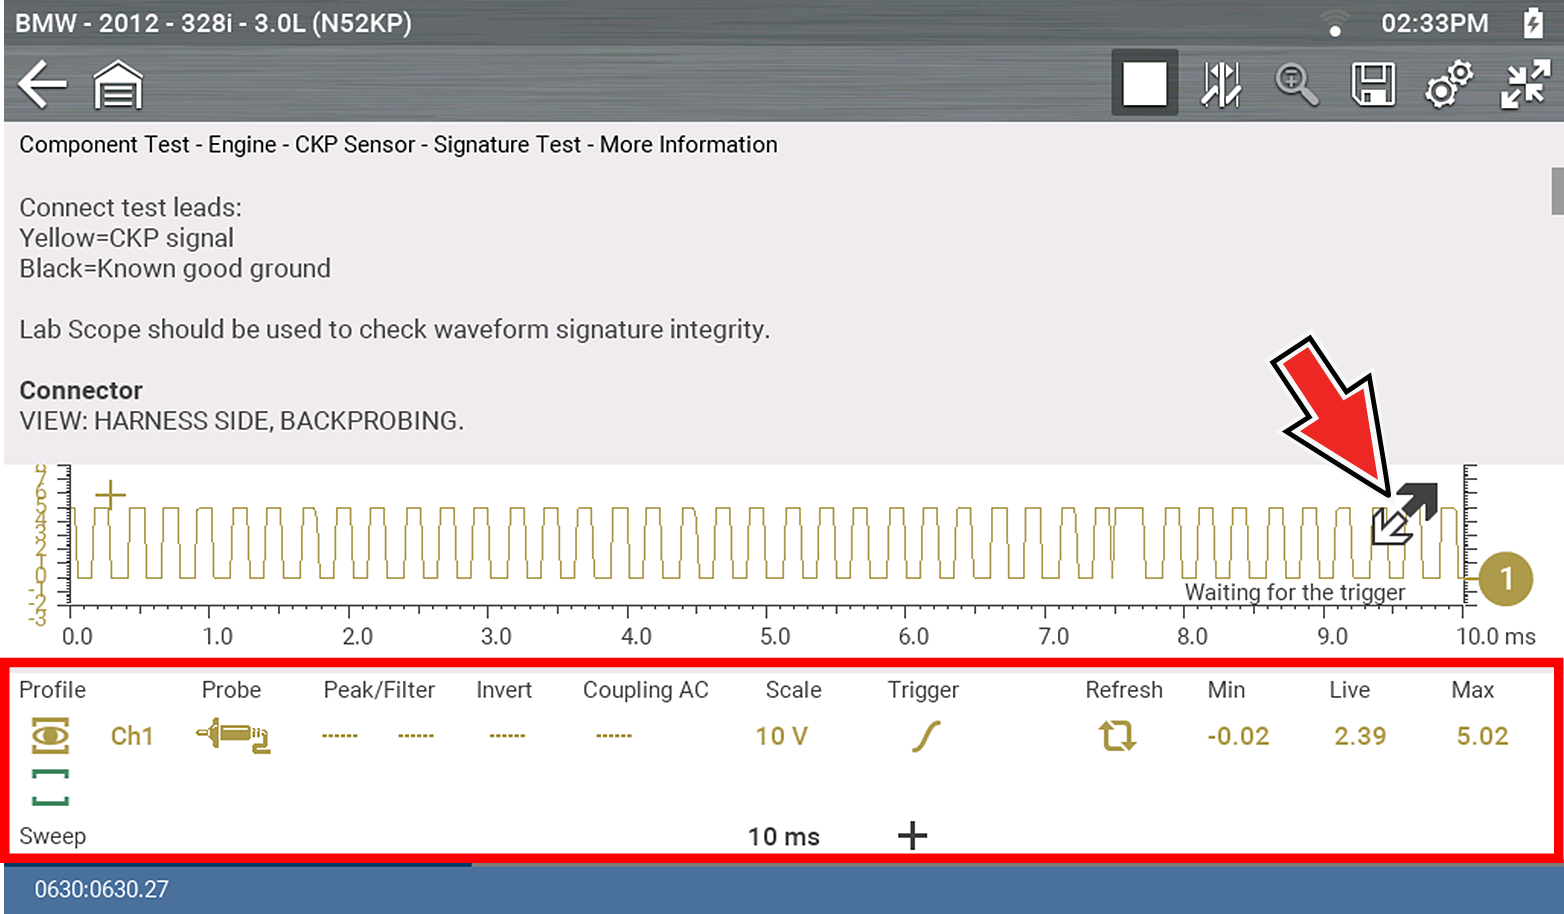The width and height of the screenshot is (1564, 914).
Task: Select the trigger slope icon
Action: point(926,737)
